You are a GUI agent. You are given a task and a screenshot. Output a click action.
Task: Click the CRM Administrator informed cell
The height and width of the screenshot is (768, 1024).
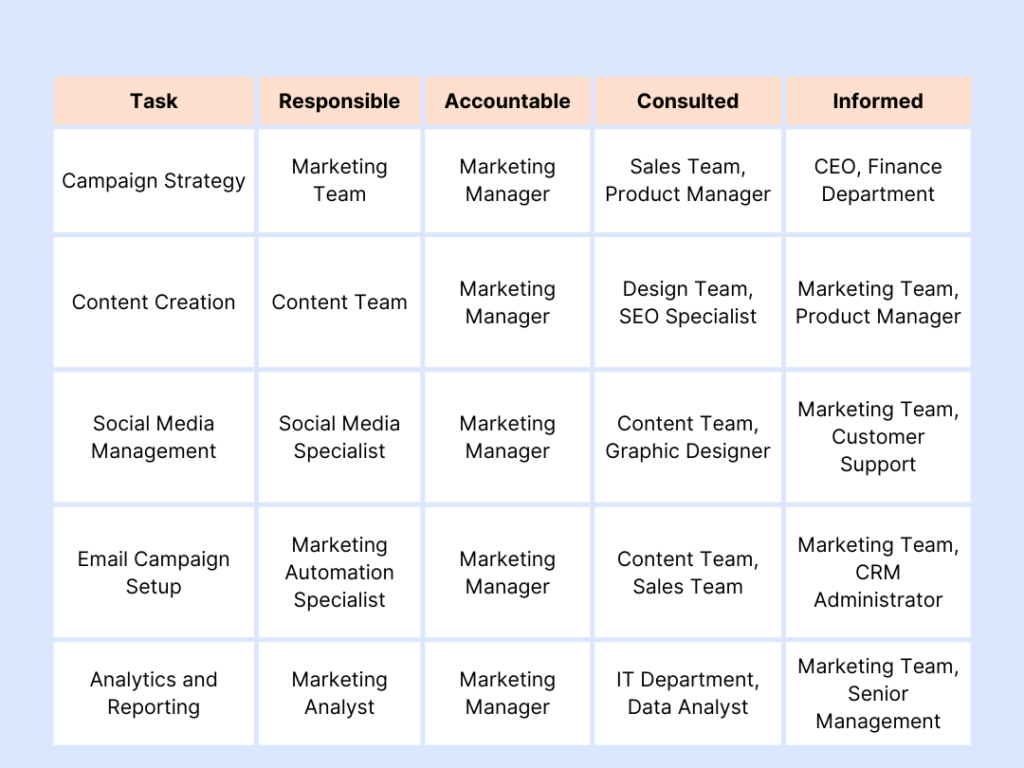878,573
